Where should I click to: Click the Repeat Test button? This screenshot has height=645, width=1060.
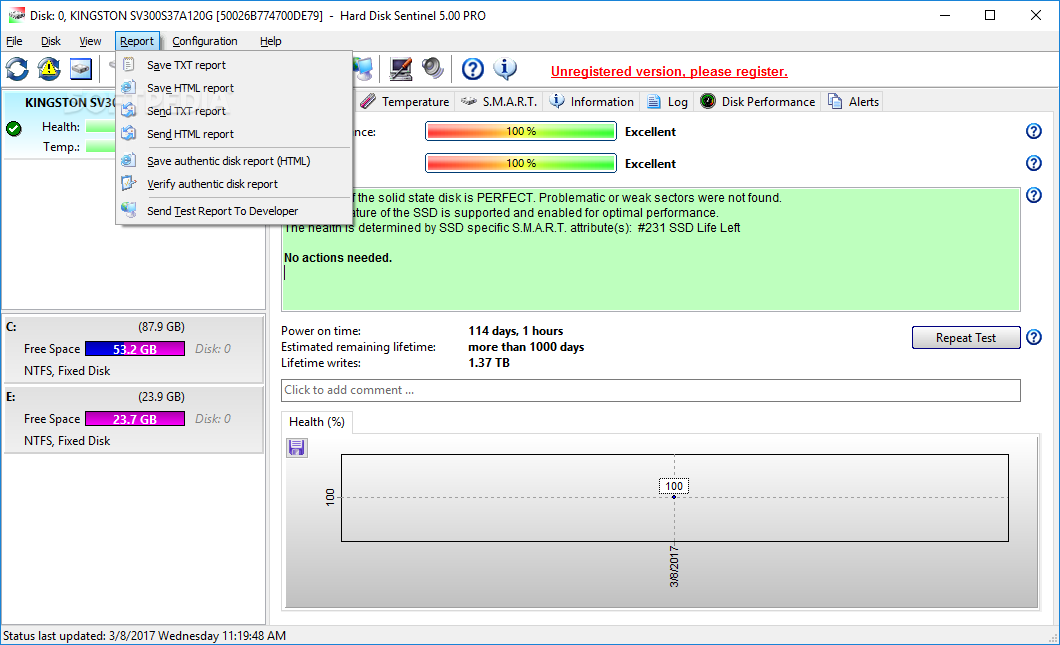click(x=965, y=337)
